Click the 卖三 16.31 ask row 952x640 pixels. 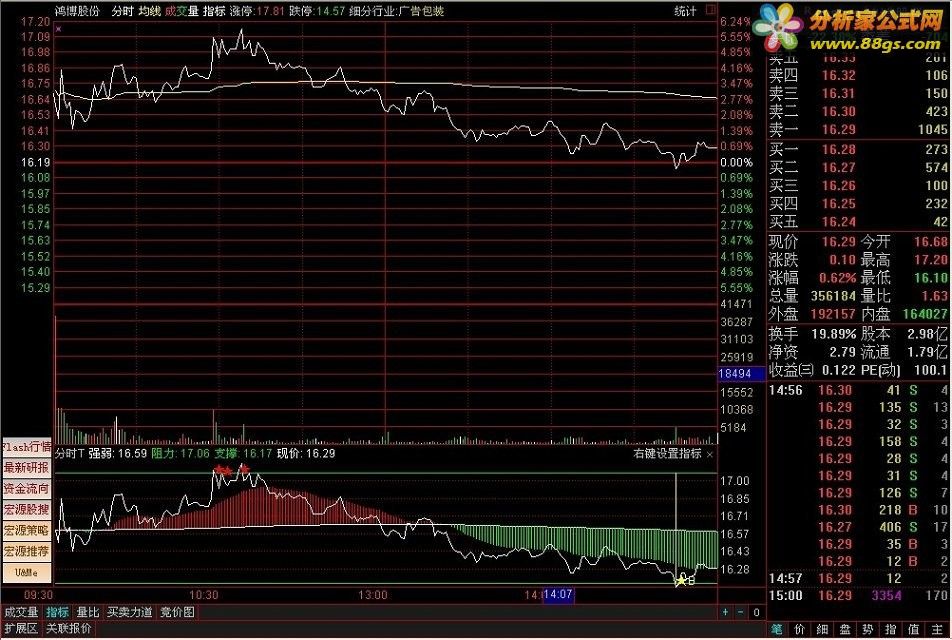858,94
